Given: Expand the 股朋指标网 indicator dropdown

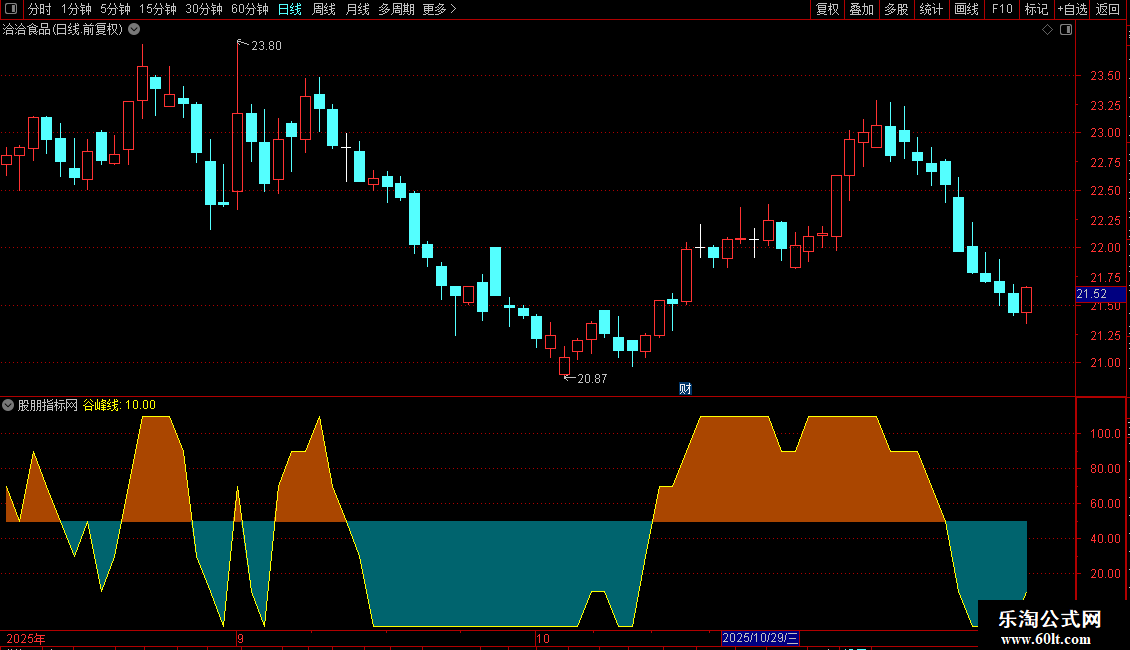Looking at the screenshot, I should pos(8,405).
